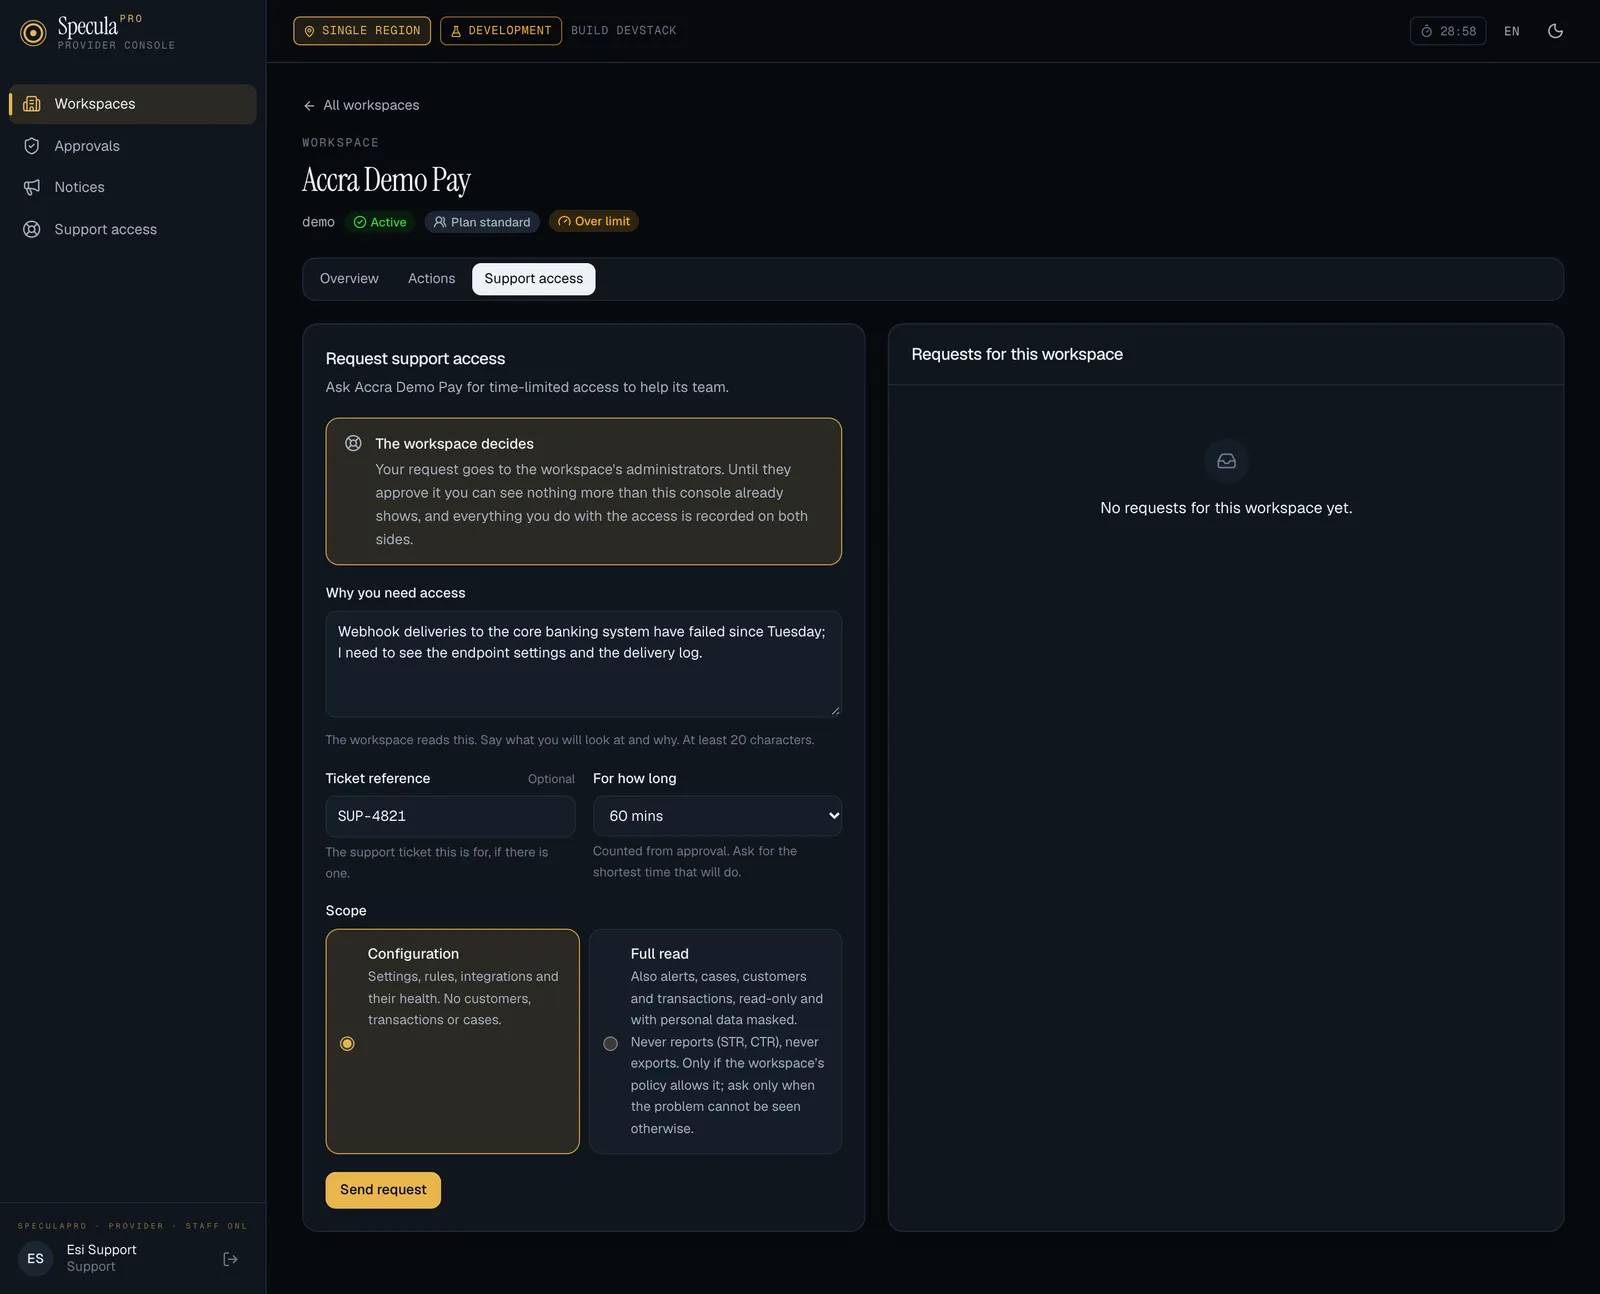Click the Single Region badge

tap(362, 31)
